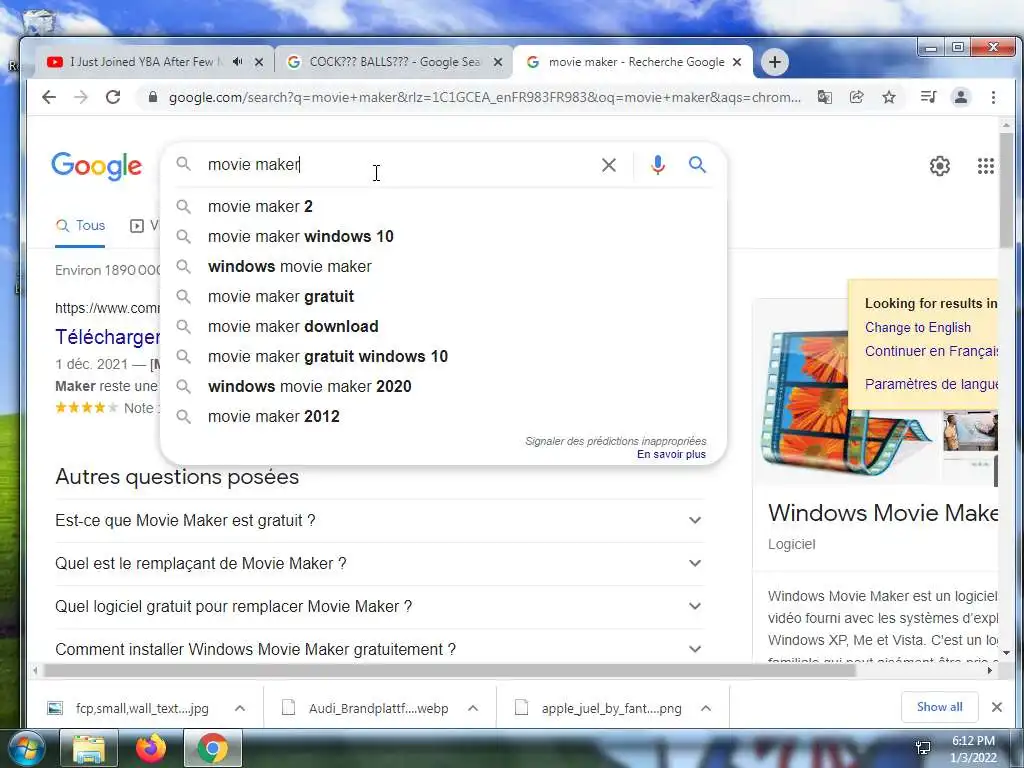Viewport: 1024px width, 768px height.
Task: Open 'Paramètres de langue' link
Action: [931, 384]
